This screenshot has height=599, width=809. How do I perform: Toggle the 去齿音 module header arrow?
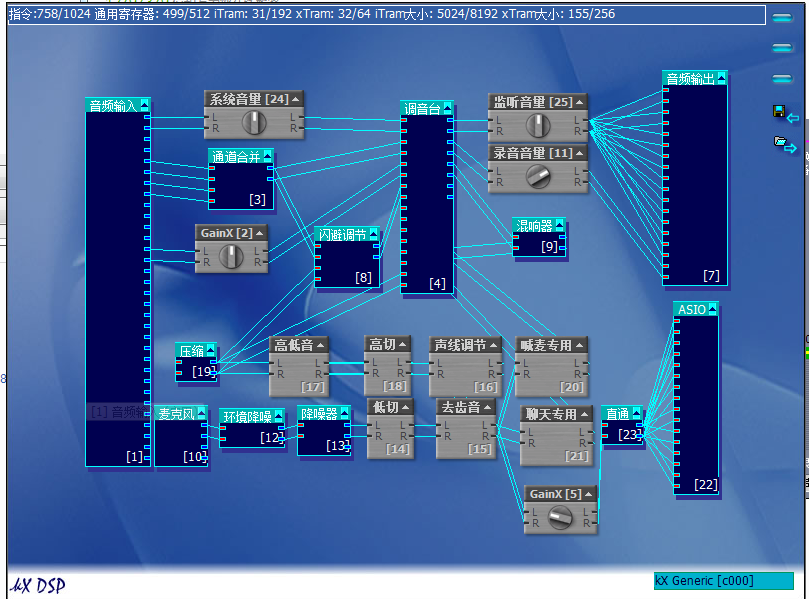pos(487,407)
